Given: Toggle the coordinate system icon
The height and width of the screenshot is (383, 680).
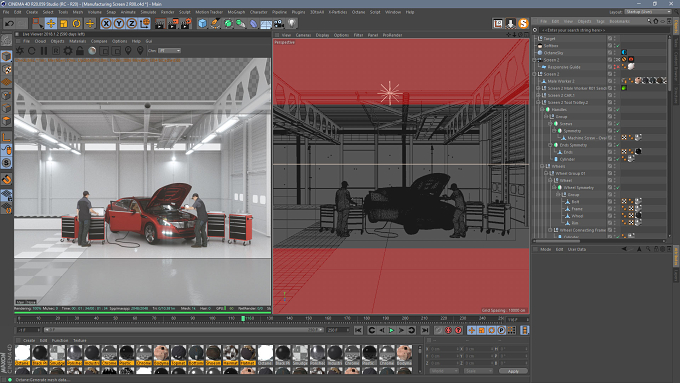Looking at the screenshot, I should [145, 23].
